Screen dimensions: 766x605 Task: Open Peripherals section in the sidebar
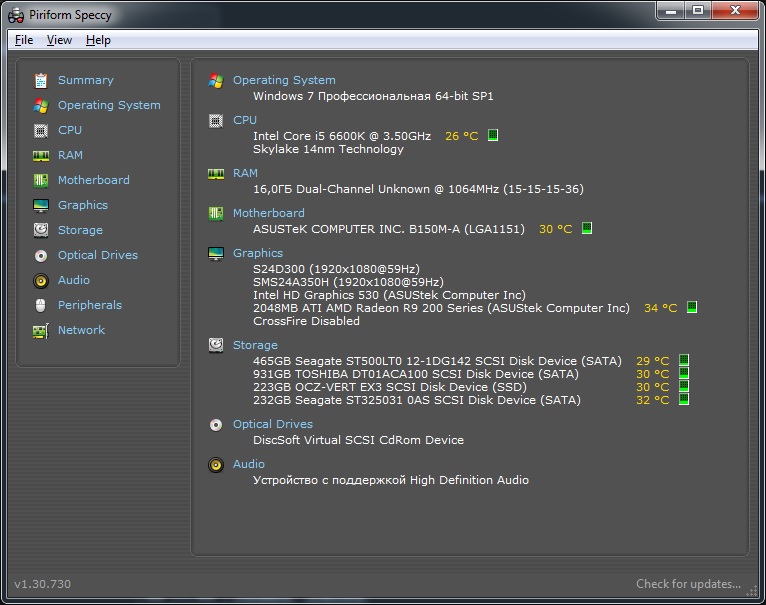pyautogui.click(x=90, y=305)
